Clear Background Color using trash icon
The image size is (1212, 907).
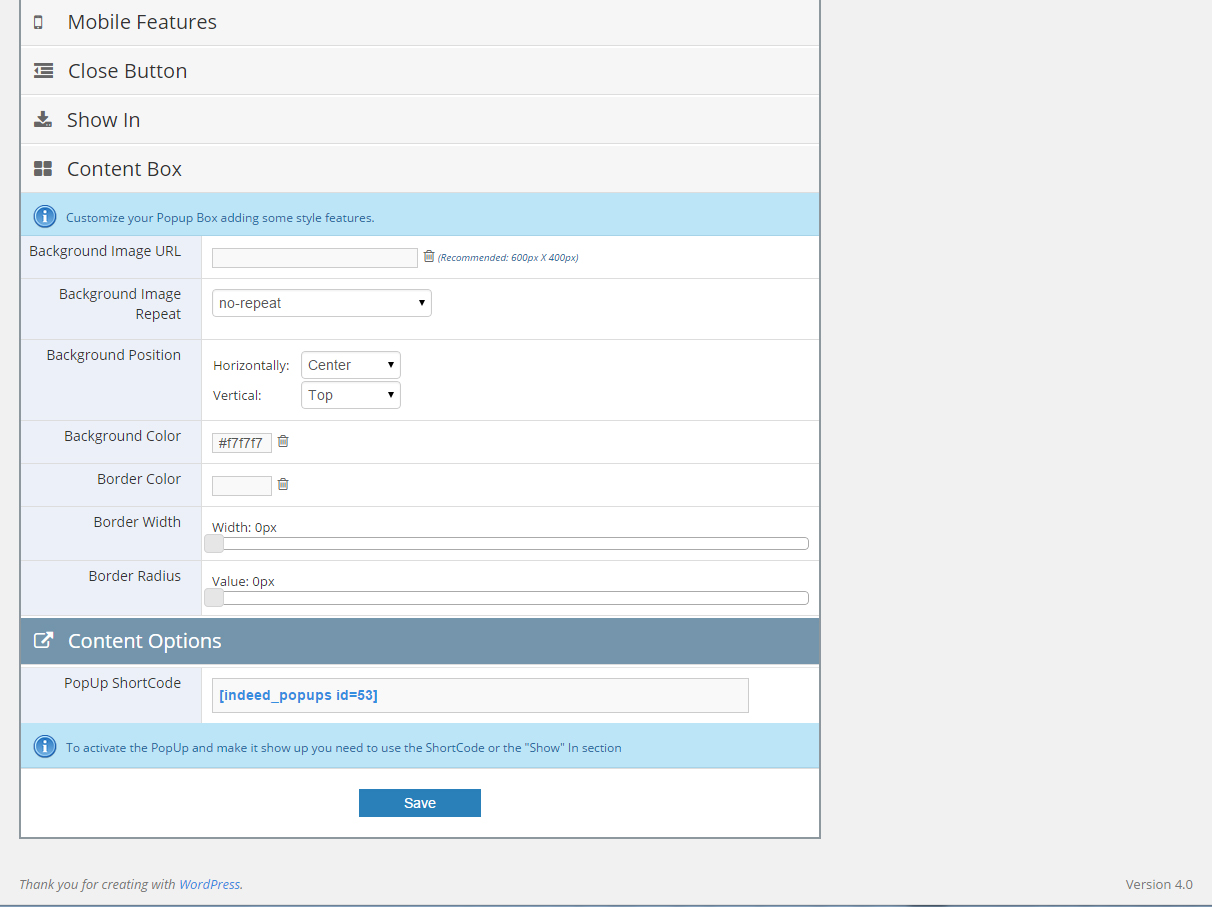tap(283, 441)
